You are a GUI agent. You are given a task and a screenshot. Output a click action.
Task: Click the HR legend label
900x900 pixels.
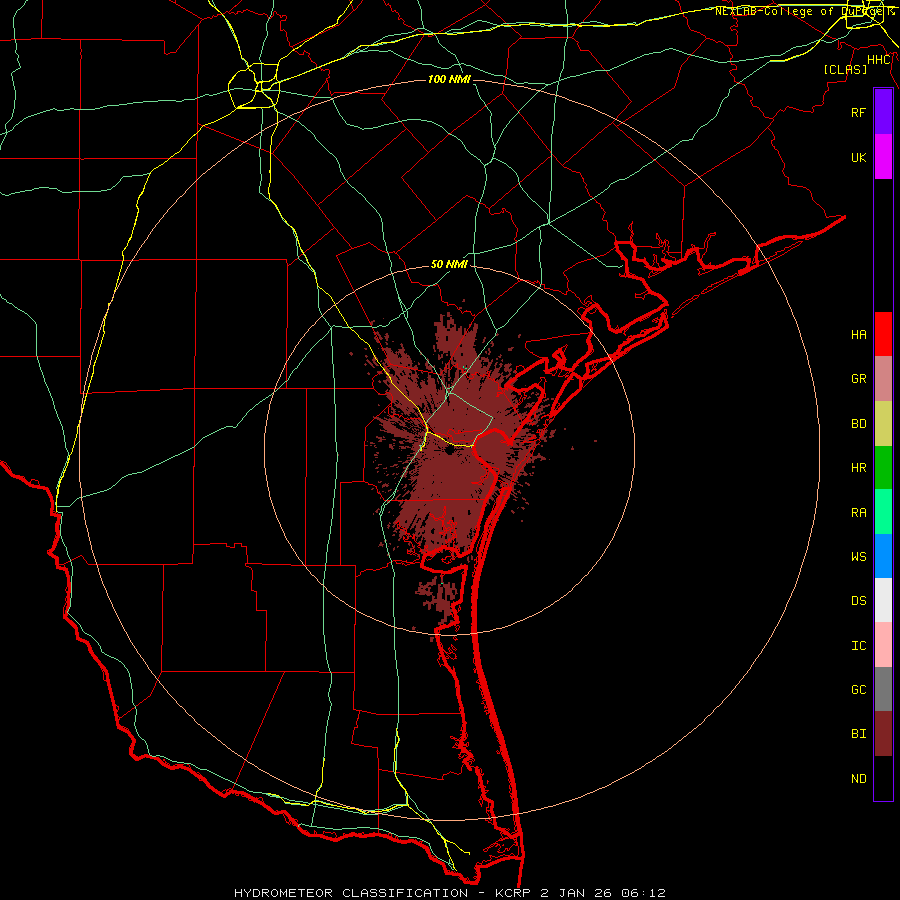858,468
